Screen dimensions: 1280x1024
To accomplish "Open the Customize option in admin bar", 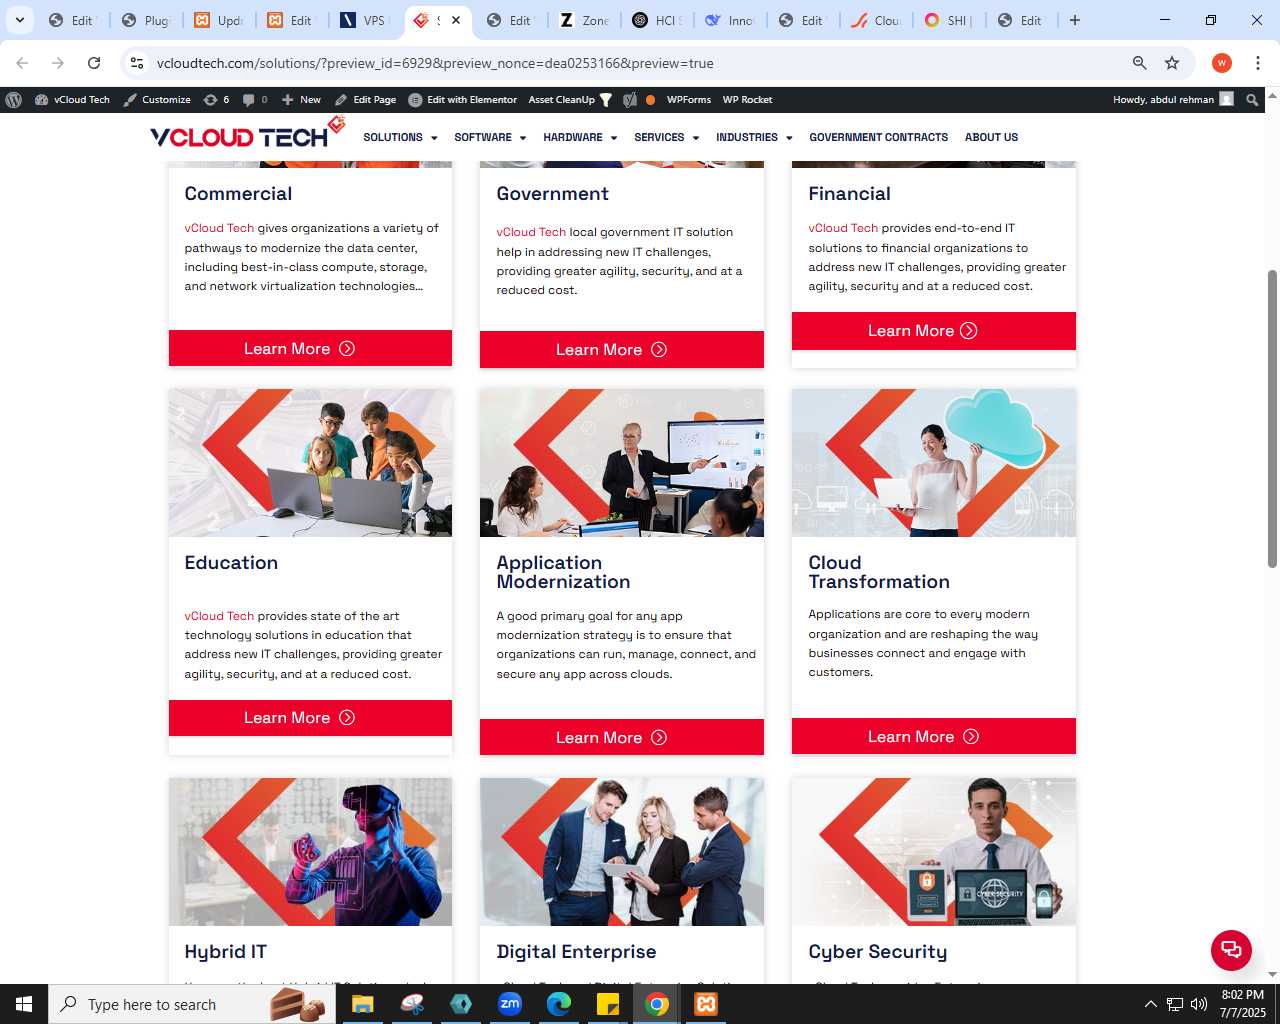I will point(157,100).
